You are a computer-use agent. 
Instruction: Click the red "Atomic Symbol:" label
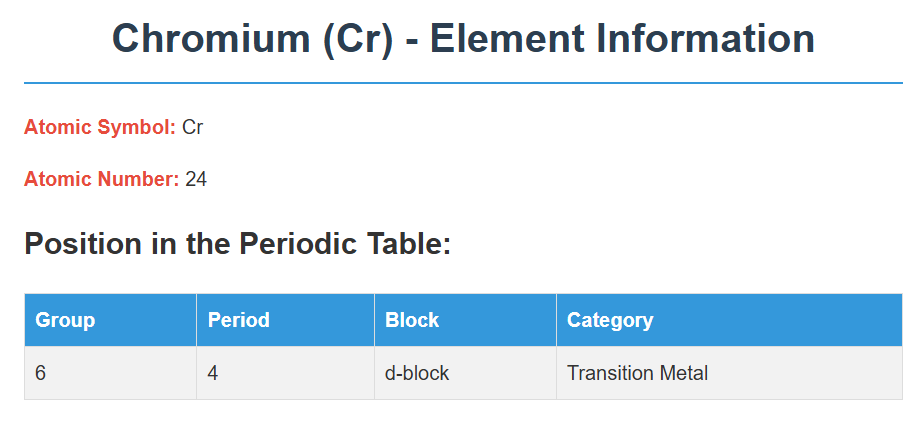coord(99,127)
